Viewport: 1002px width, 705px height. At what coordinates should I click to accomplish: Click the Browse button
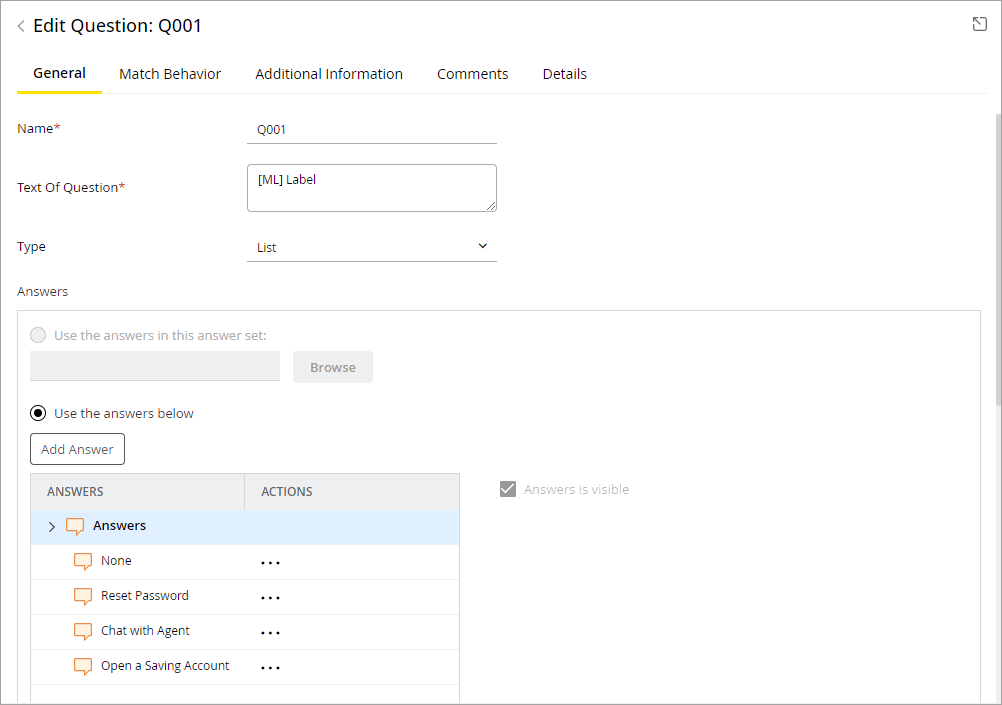coord(332,367)
